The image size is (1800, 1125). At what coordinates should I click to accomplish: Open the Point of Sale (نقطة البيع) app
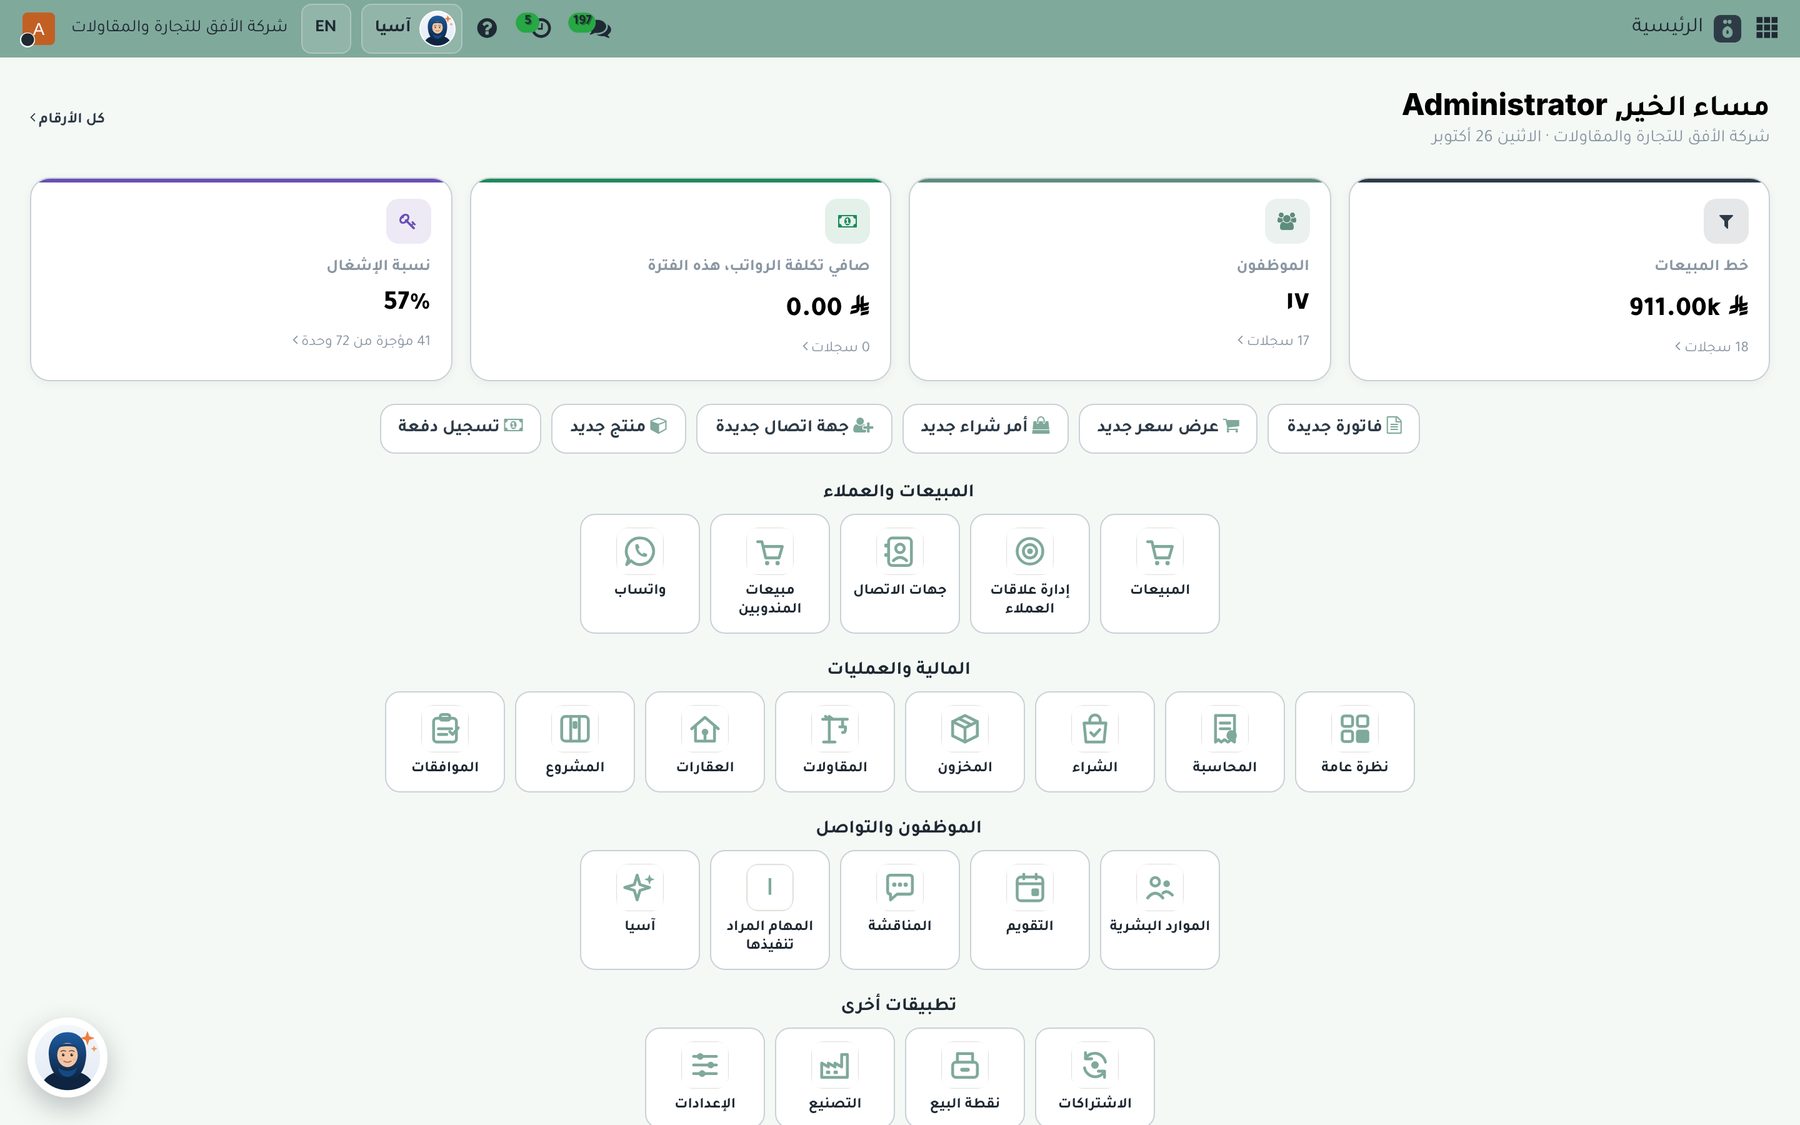[x=965, y=1077]
